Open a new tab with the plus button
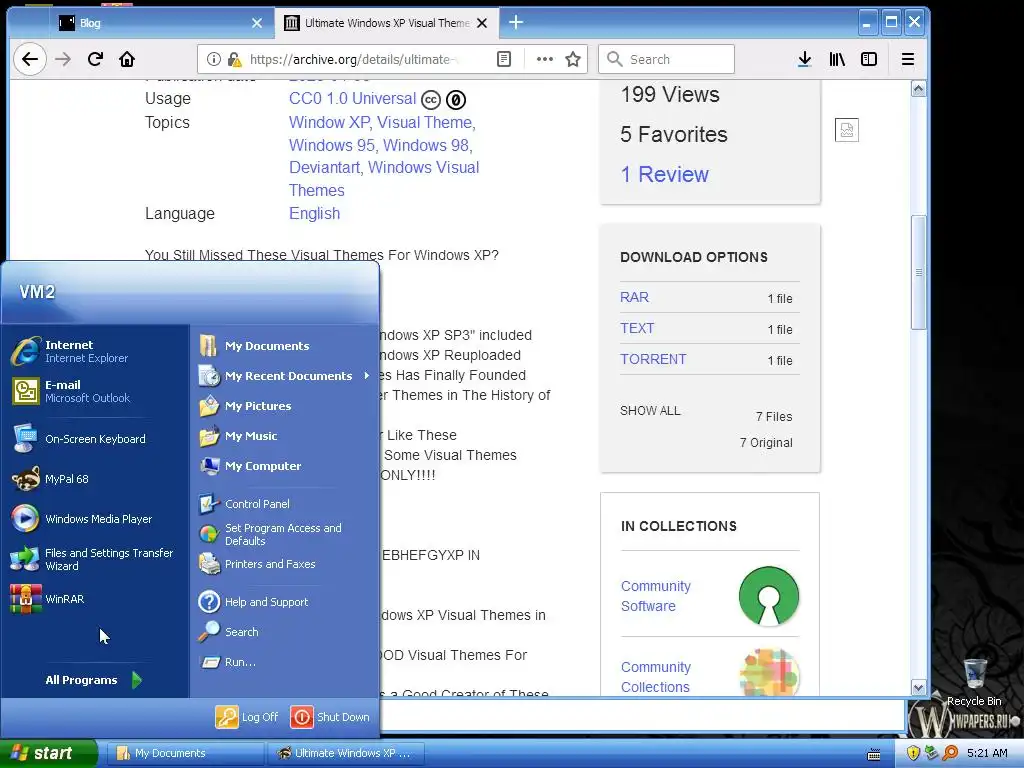This screenshot has width=1024, height=768. click(x=516, y=23)
